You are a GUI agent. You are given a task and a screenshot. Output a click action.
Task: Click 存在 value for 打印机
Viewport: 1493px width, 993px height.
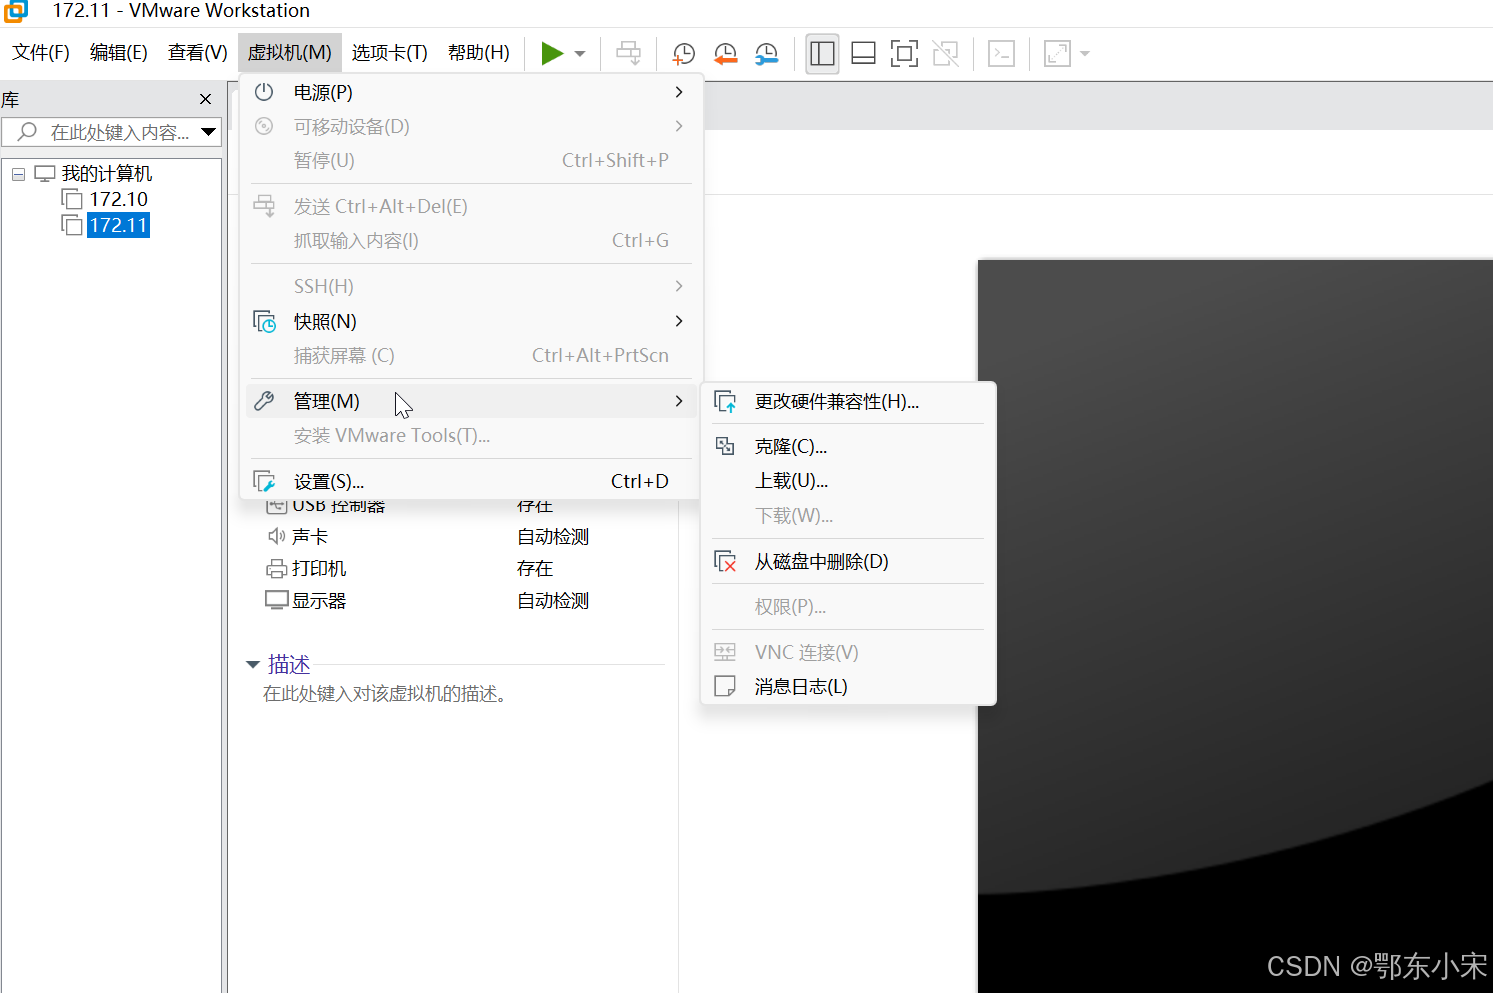click(x=535, y=569)
